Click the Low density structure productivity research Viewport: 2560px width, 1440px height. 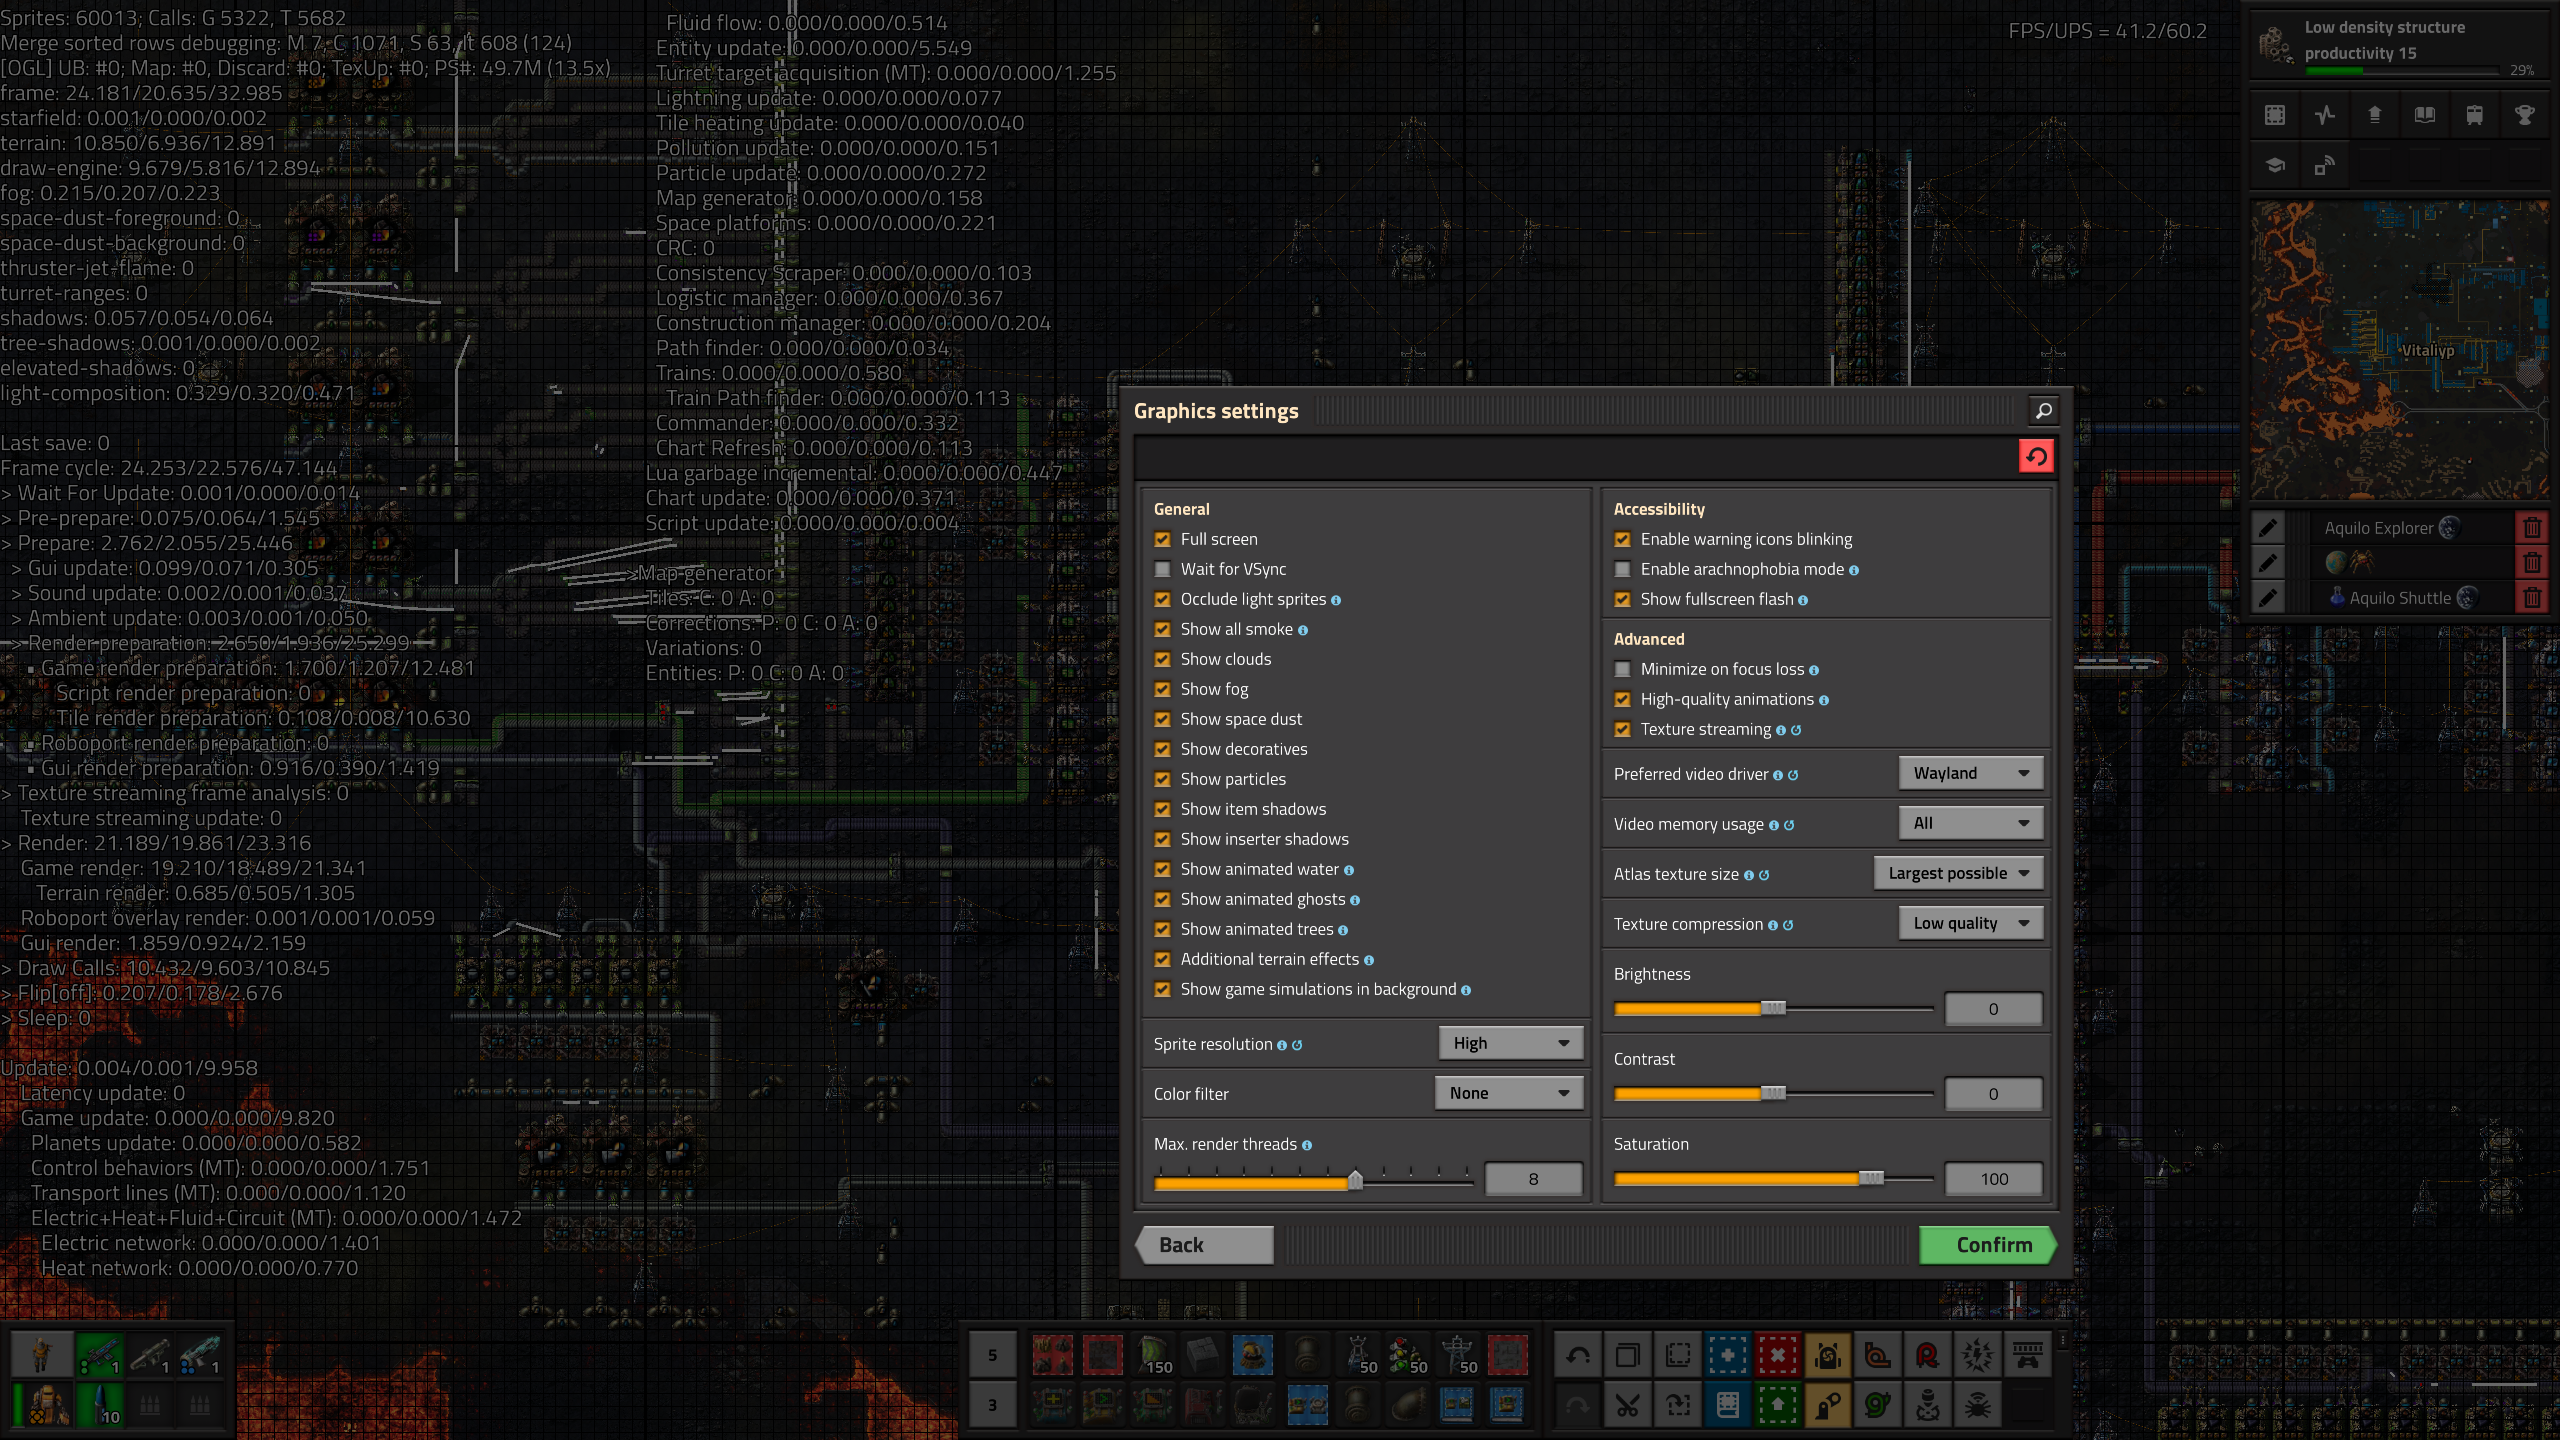coord(2400,45)
